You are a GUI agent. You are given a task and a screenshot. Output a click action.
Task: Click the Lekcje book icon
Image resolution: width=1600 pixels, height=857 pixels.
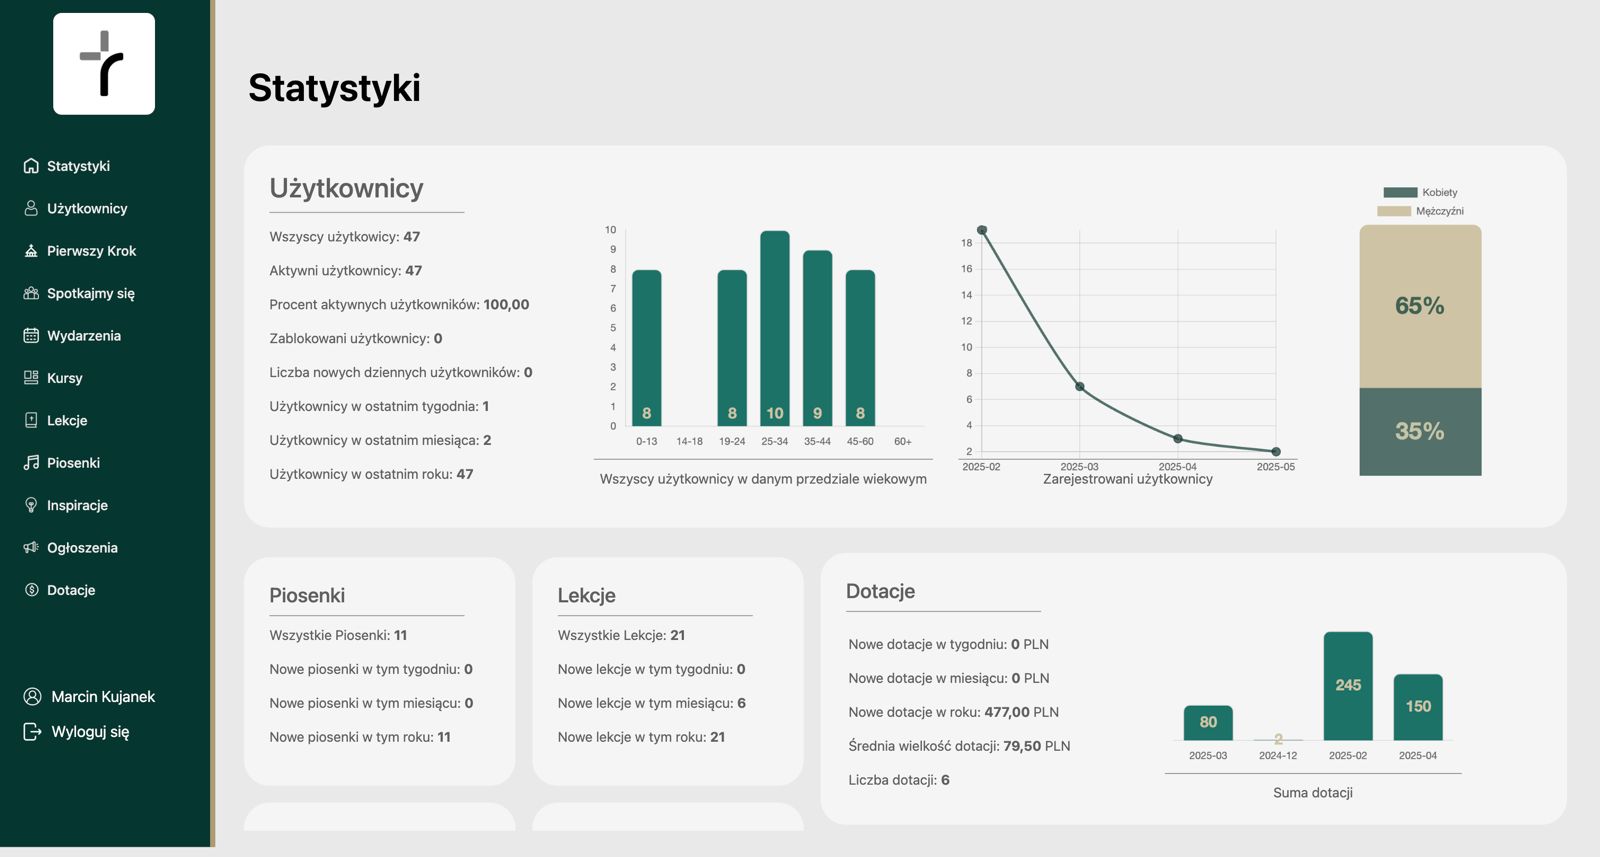pos(31,420)
